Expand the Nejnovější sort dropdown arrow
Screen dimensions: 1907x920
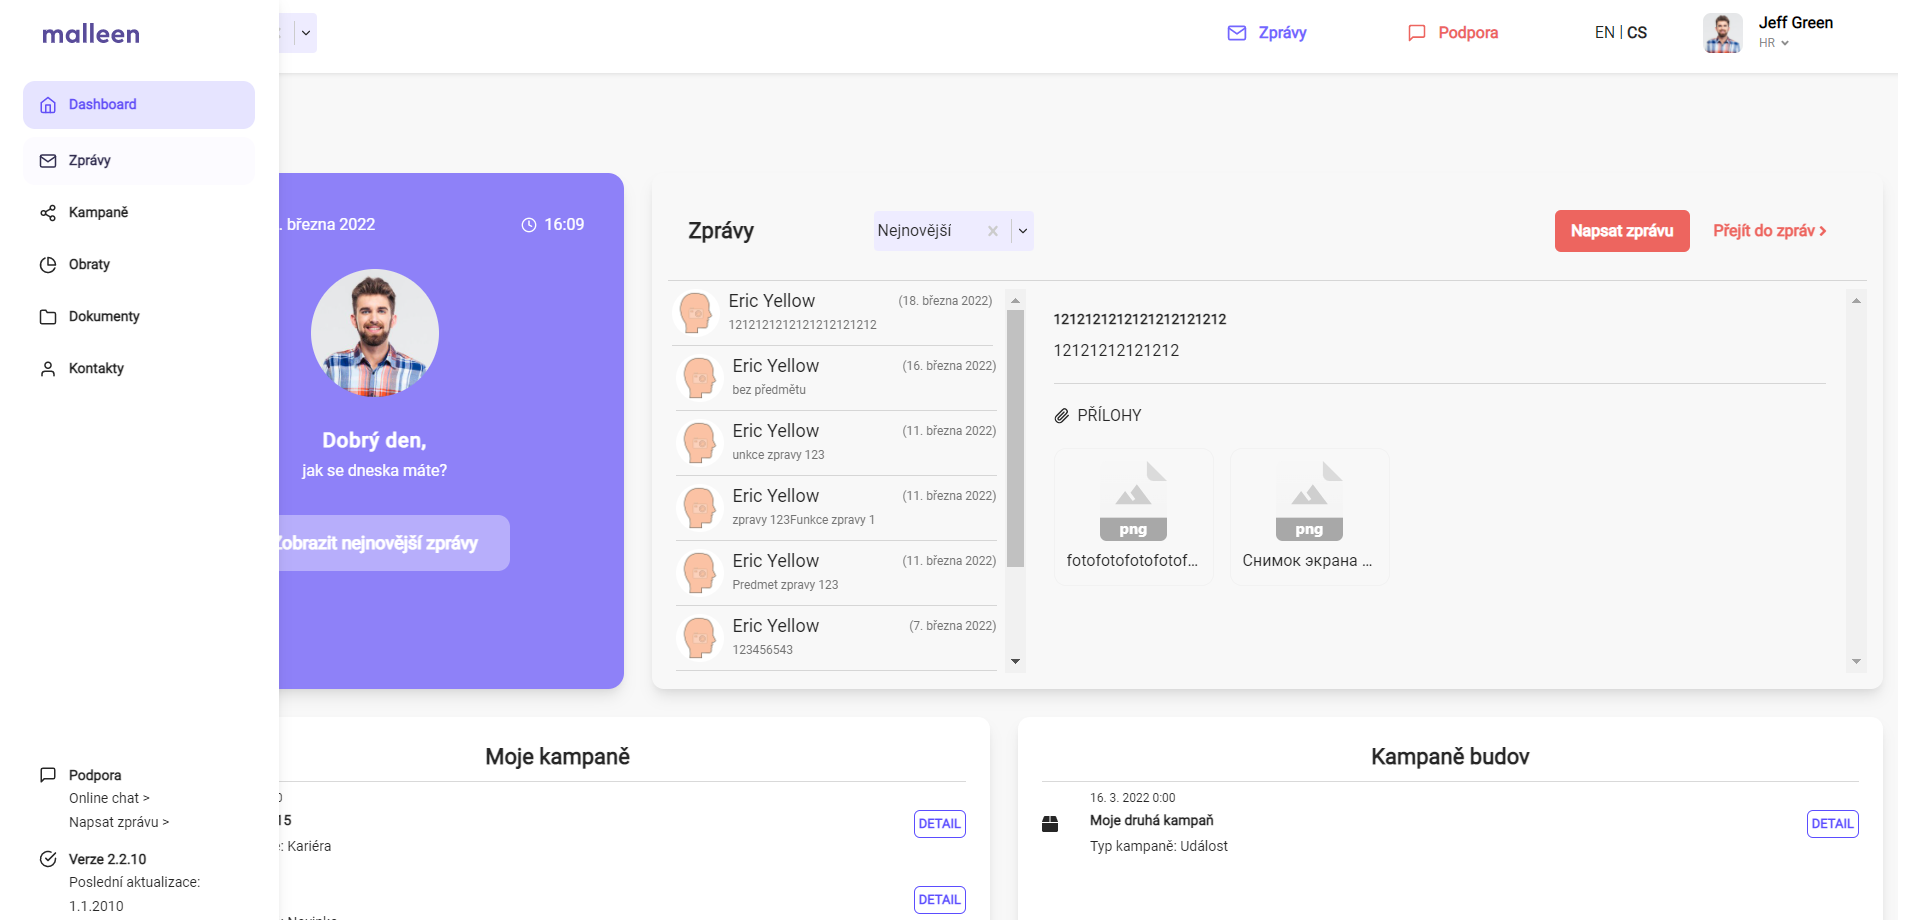(1023, 231)
